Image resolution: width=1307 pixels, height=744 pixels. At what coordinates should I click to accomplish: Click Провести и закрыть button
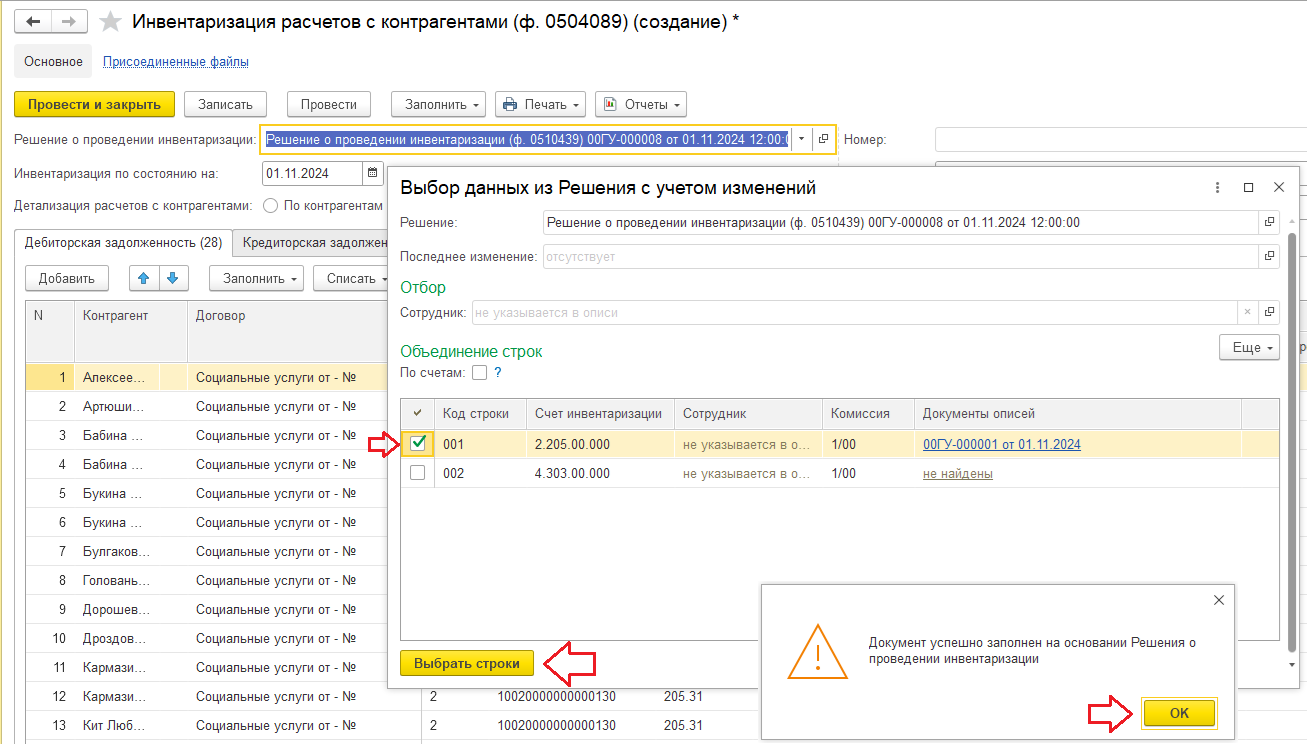[x=95, y=104]
